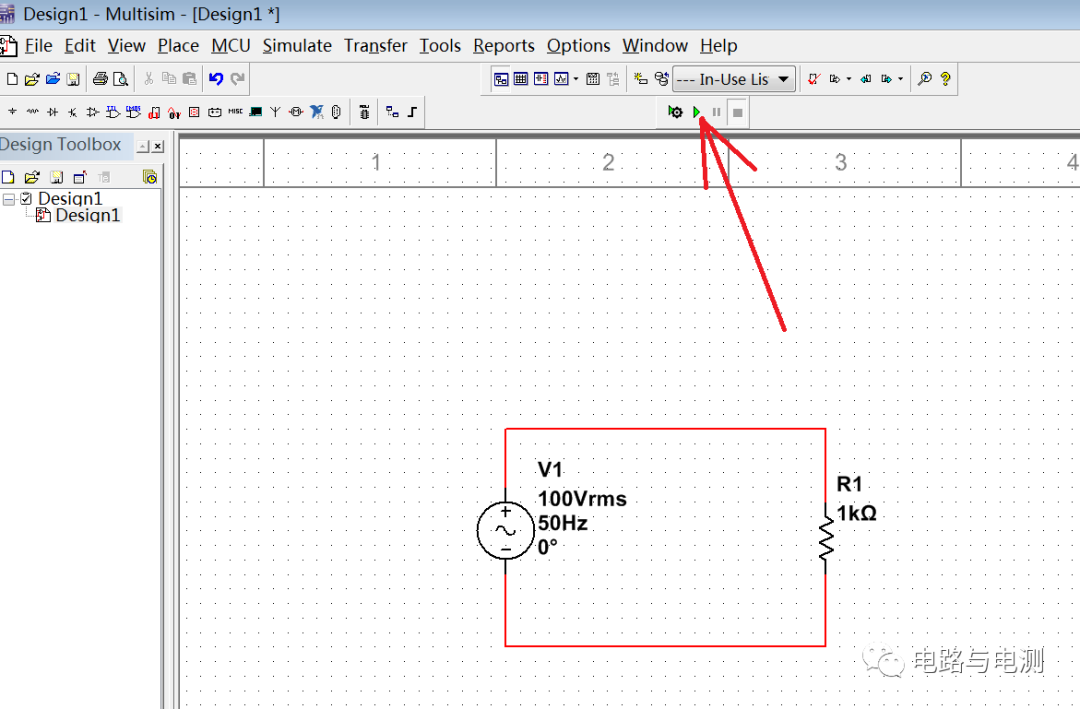Open the Reports menu

pos(503,45)
